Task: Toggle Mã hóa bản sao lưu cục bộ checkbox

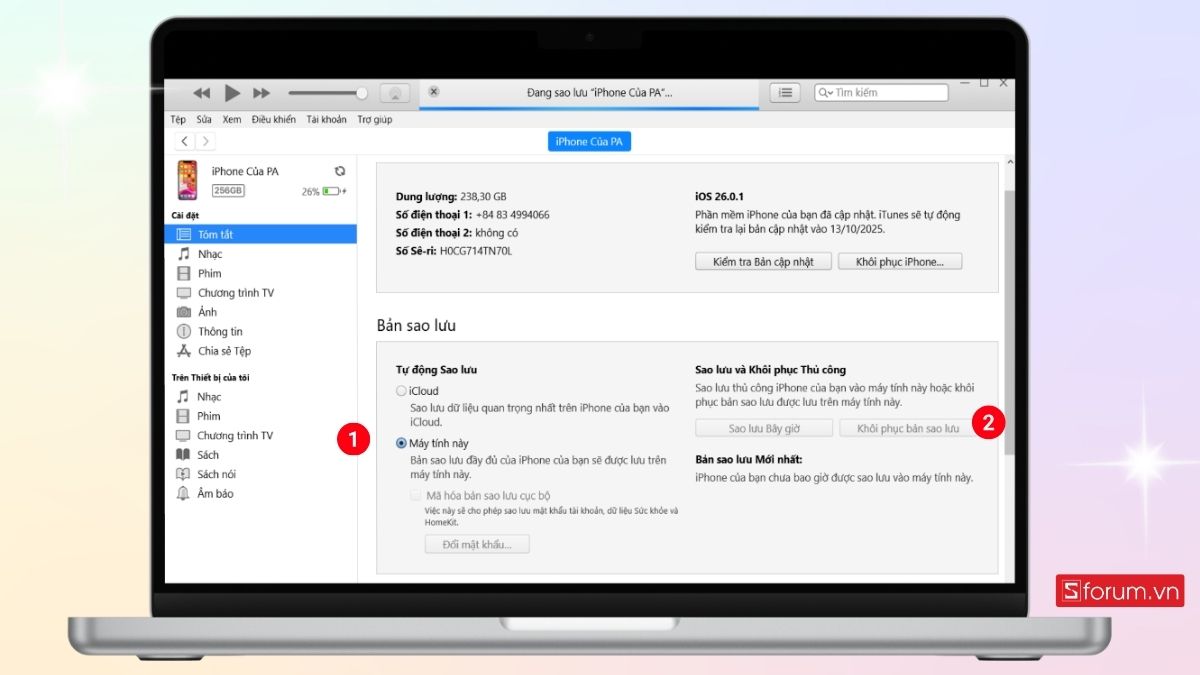Action: click(416, 495)
